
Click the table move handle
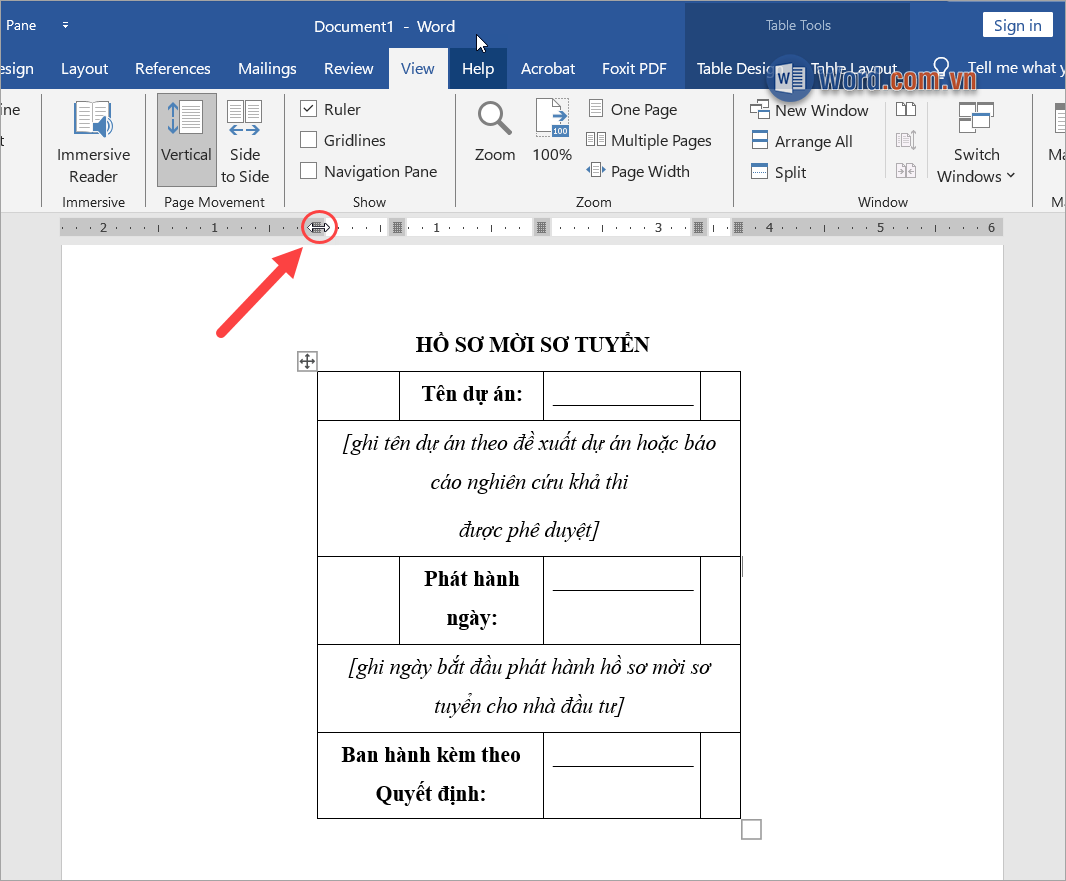(x=307, y=362)
